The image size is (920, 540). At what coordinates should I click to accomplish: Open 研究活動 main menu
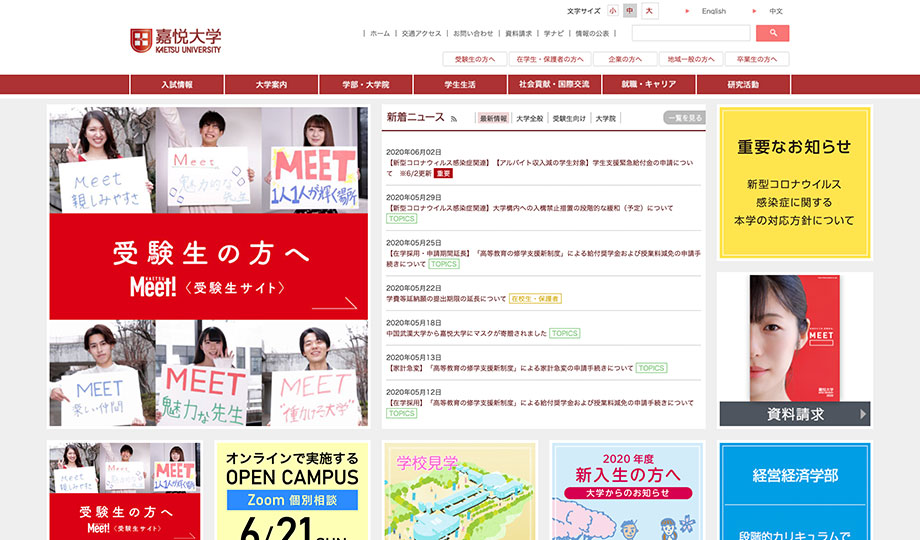[743, 85]
